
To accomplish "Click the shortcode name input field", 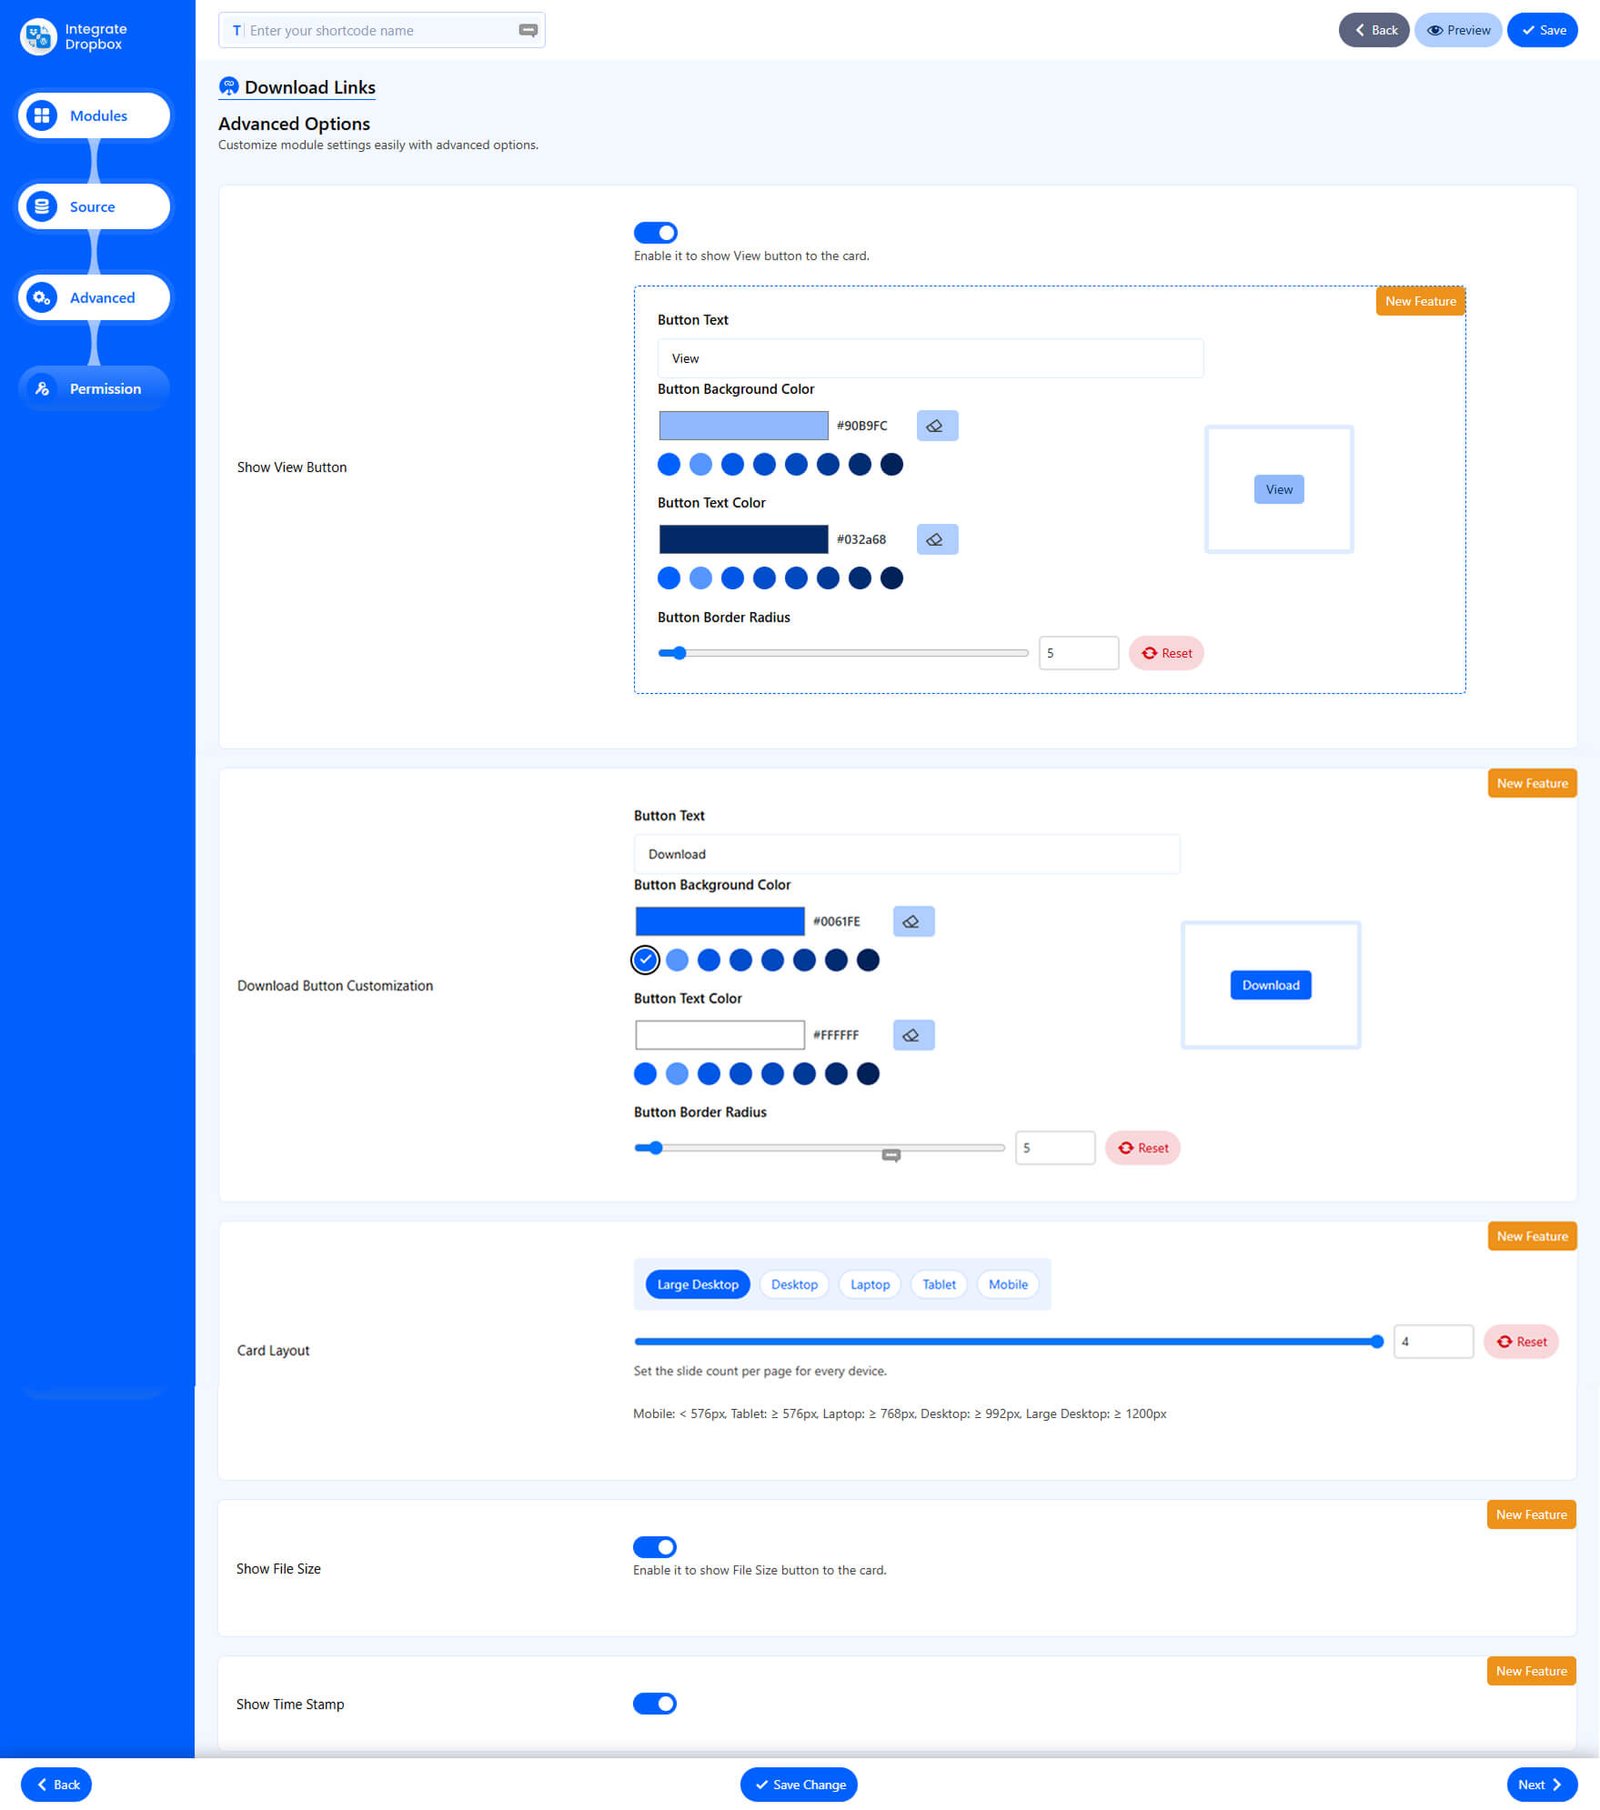I will 381,31.
